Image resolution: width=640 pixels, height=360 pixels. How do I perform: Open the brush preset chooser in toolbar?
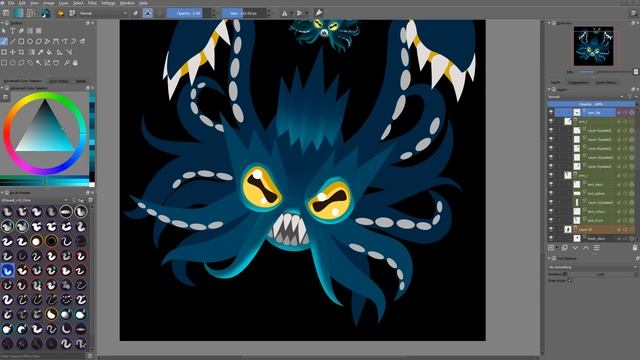click(x=72, y=13)
